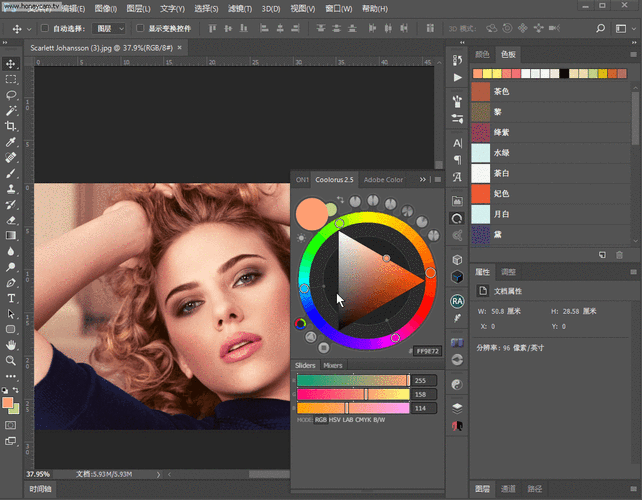Tick the 显示变换控件 checkbox
The image size is (642, 500).
(140, 29)
